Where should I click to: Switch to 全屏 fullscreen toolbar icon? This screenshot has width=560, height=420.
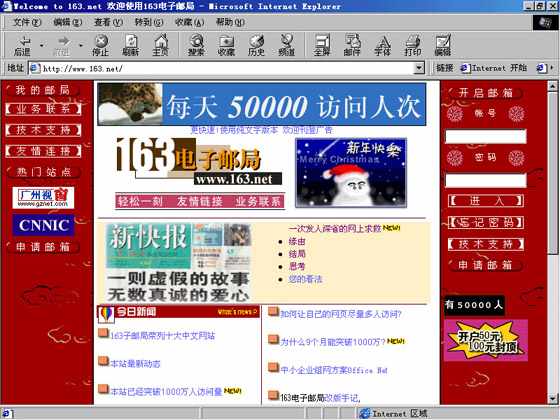pyautogui.click(x=322, y=45)
